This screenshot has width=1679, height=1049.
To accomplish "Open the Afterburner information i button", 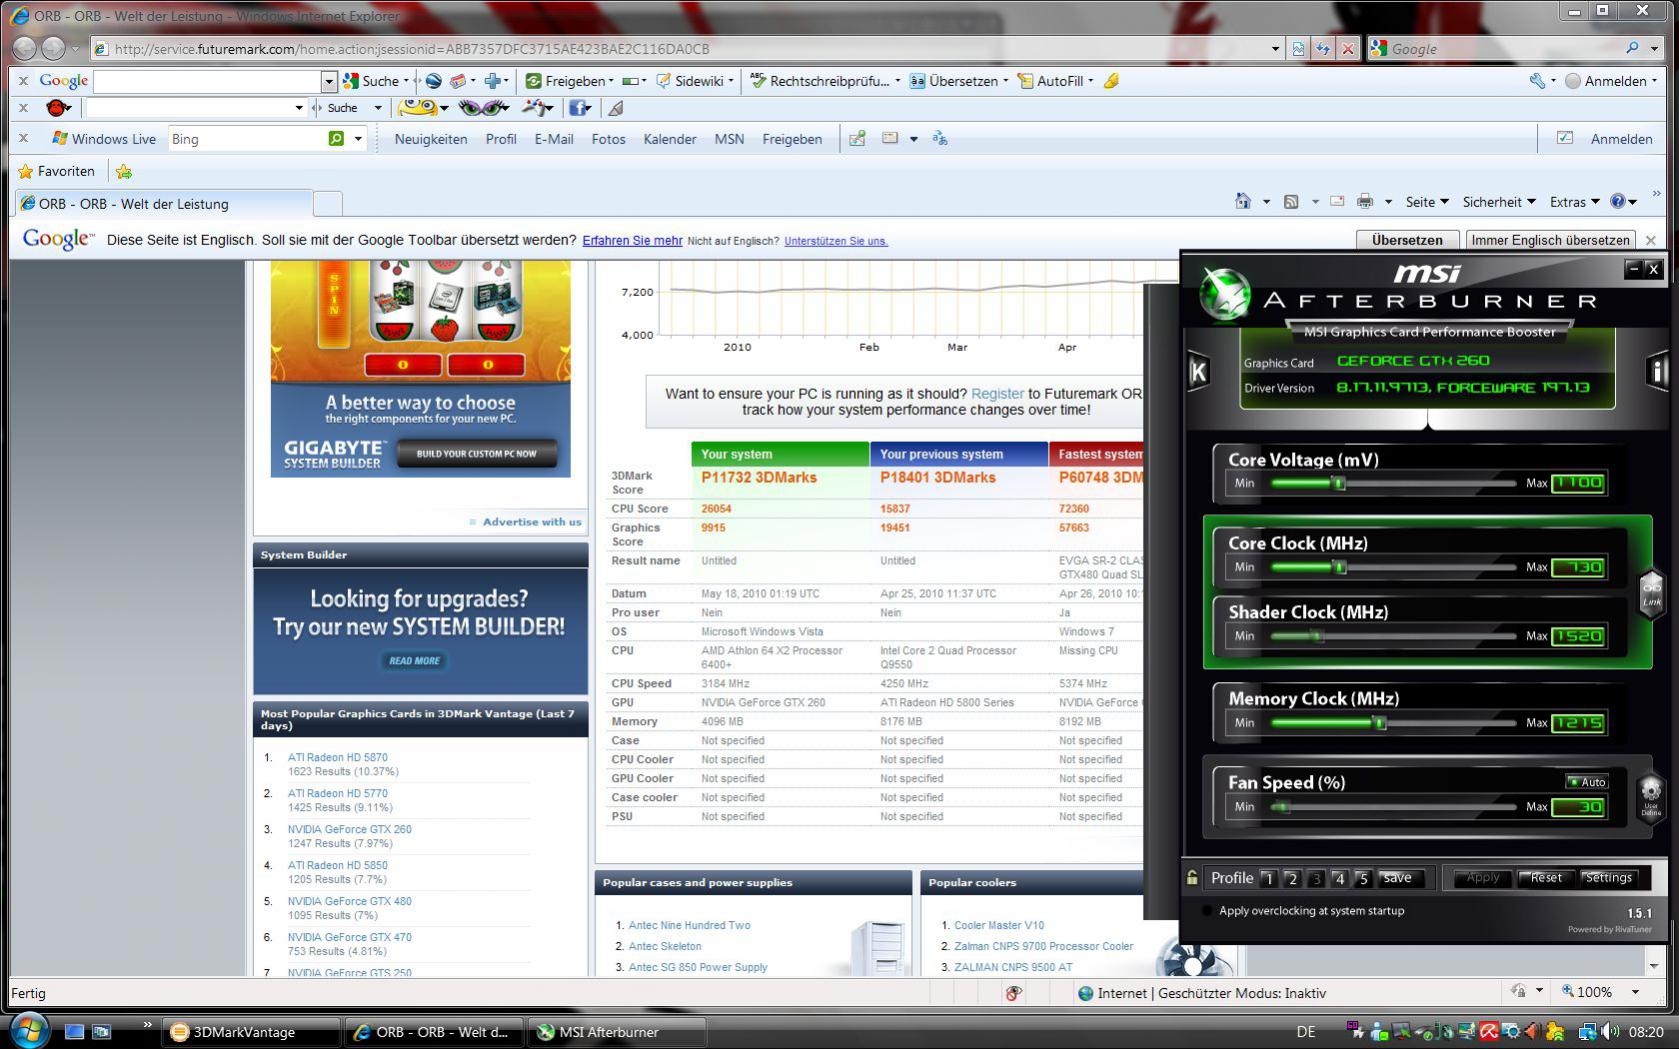I will click(x=1658, y=372).
